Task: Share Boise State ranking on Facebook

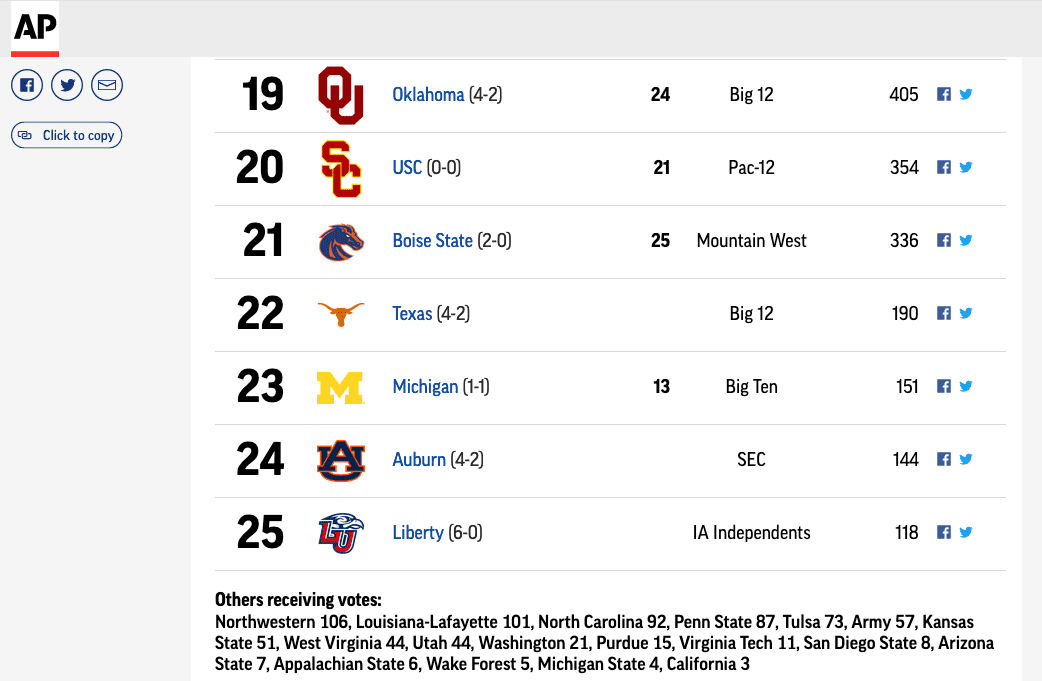Action: [944, 240]
